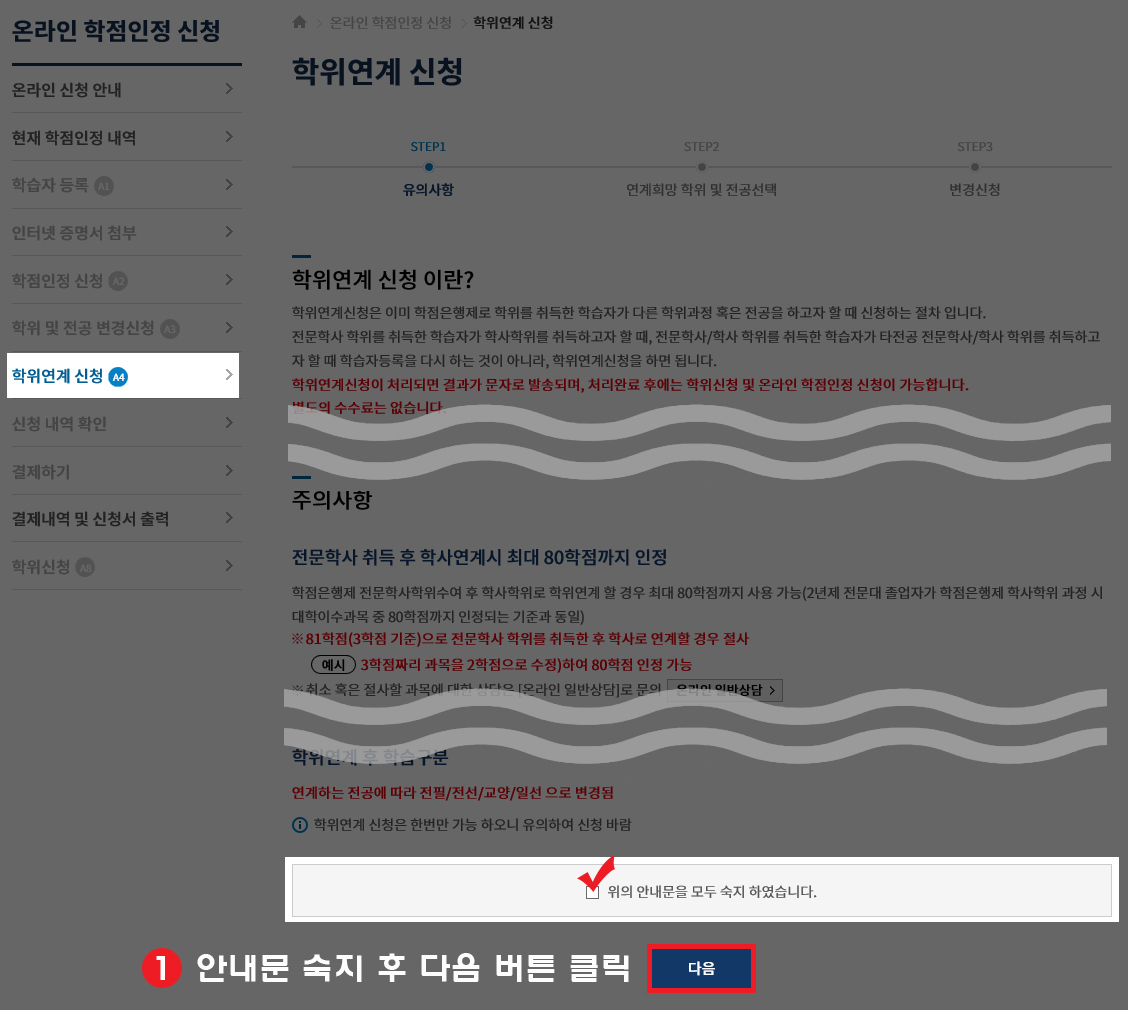Click the 예시 label badge

click(333, 665)
